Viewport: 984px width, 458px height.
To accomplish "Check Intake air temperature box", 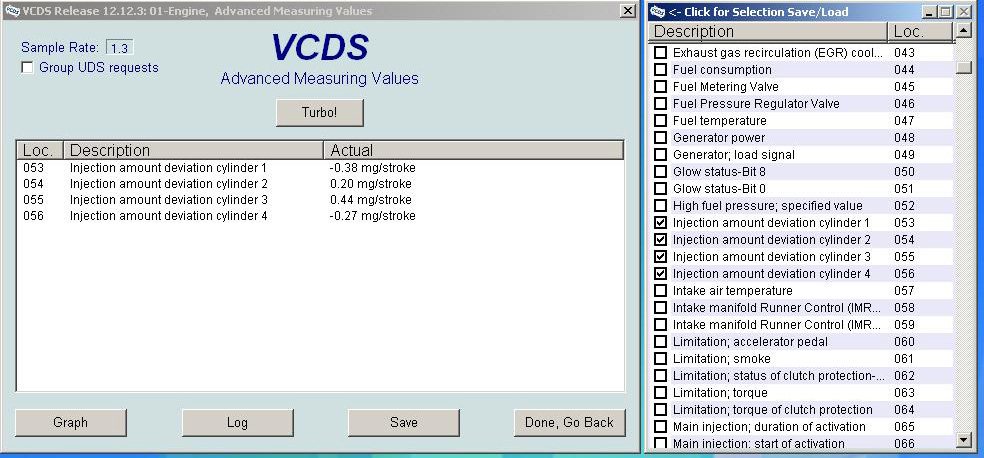I will (660, 290).
